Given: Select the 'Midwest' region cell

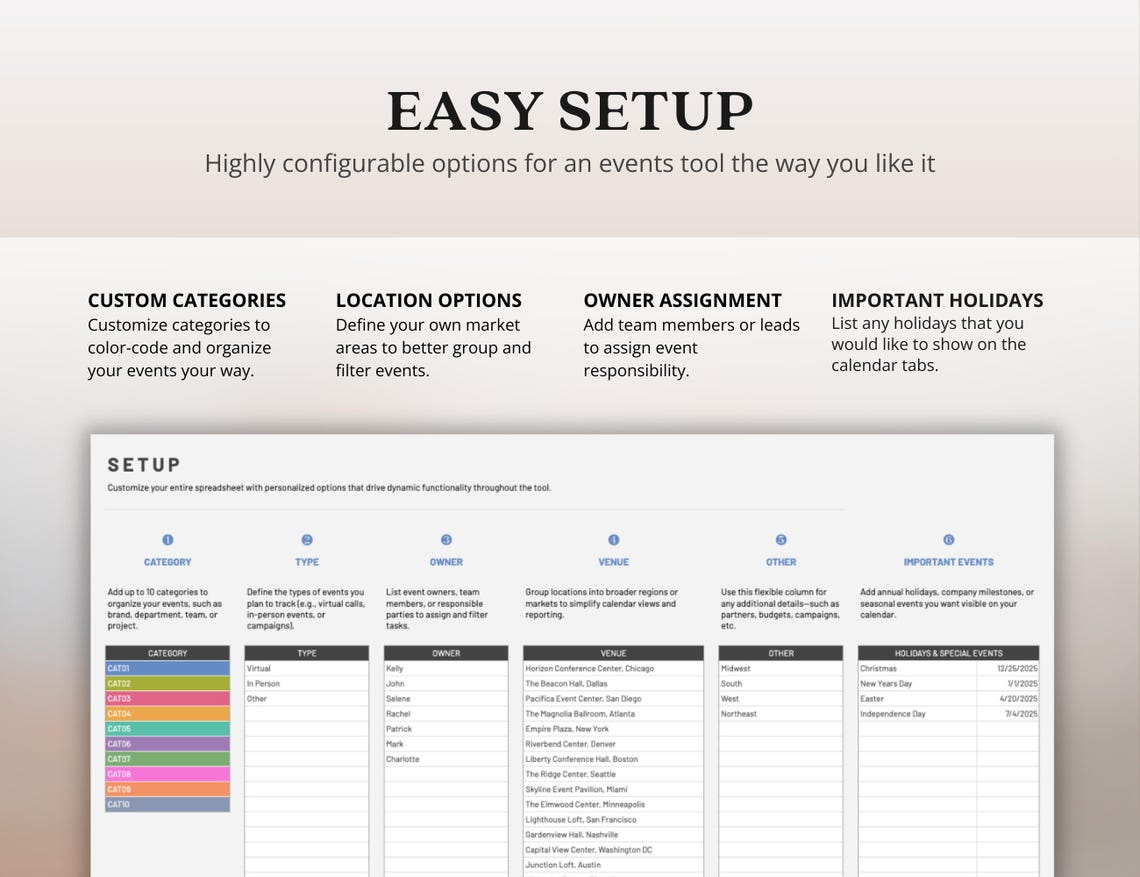Looking at the screenshot, I should (x=781, y=668).
